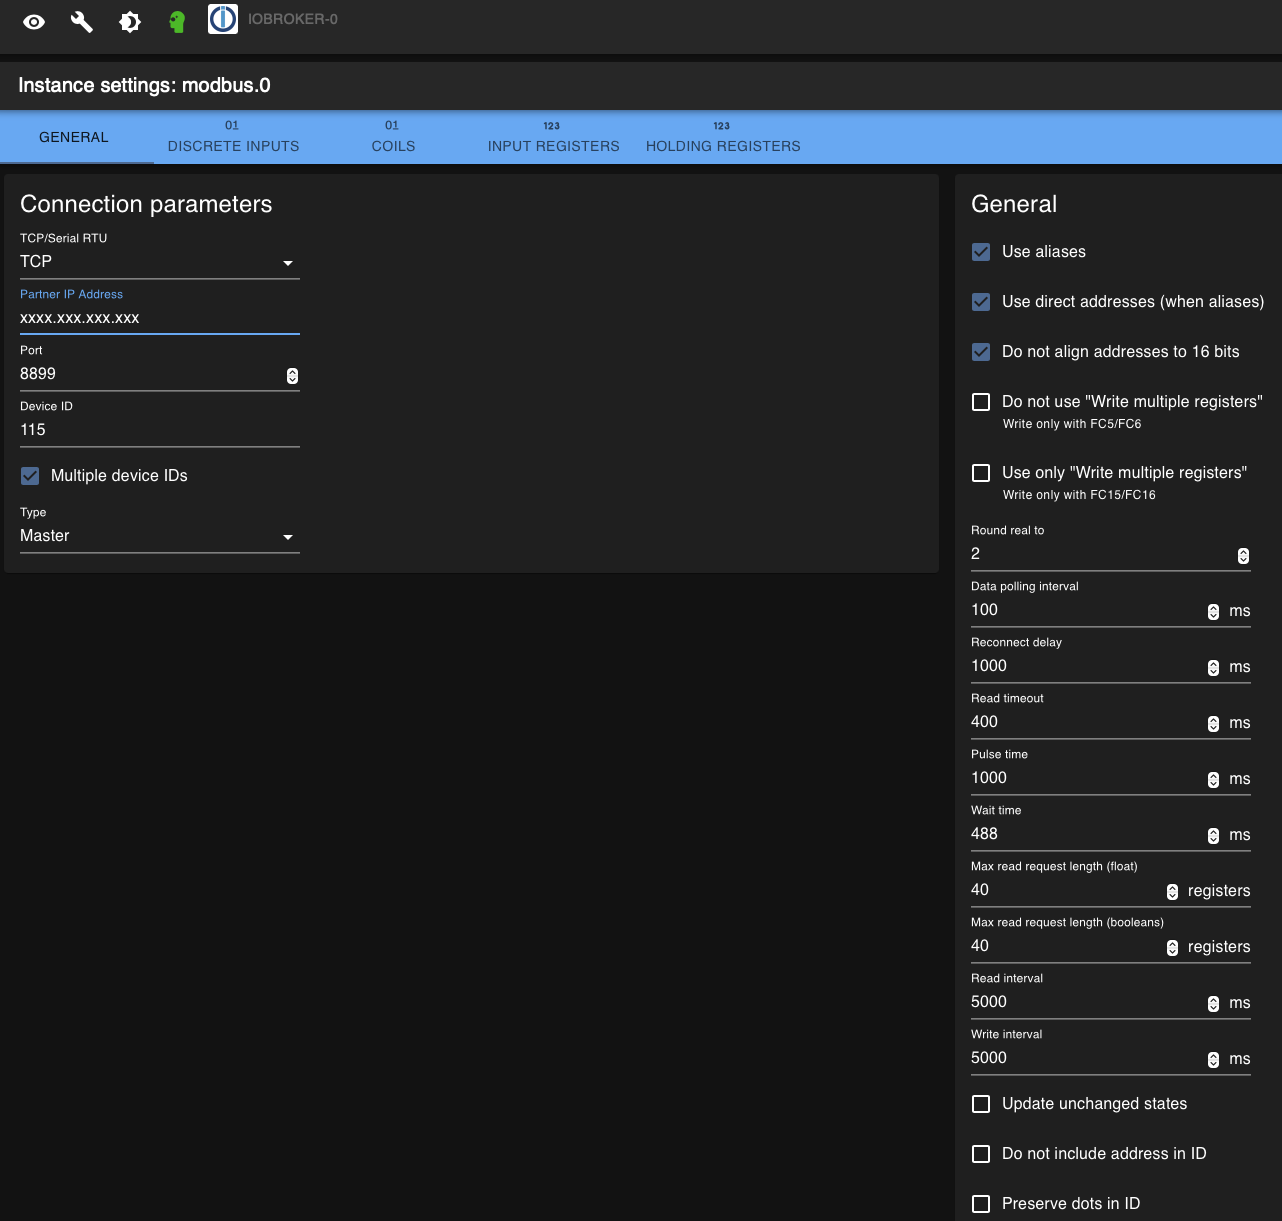Go to the Input Registers tab
Screen dimensions: 1282x1221
(x=553, y=137)
